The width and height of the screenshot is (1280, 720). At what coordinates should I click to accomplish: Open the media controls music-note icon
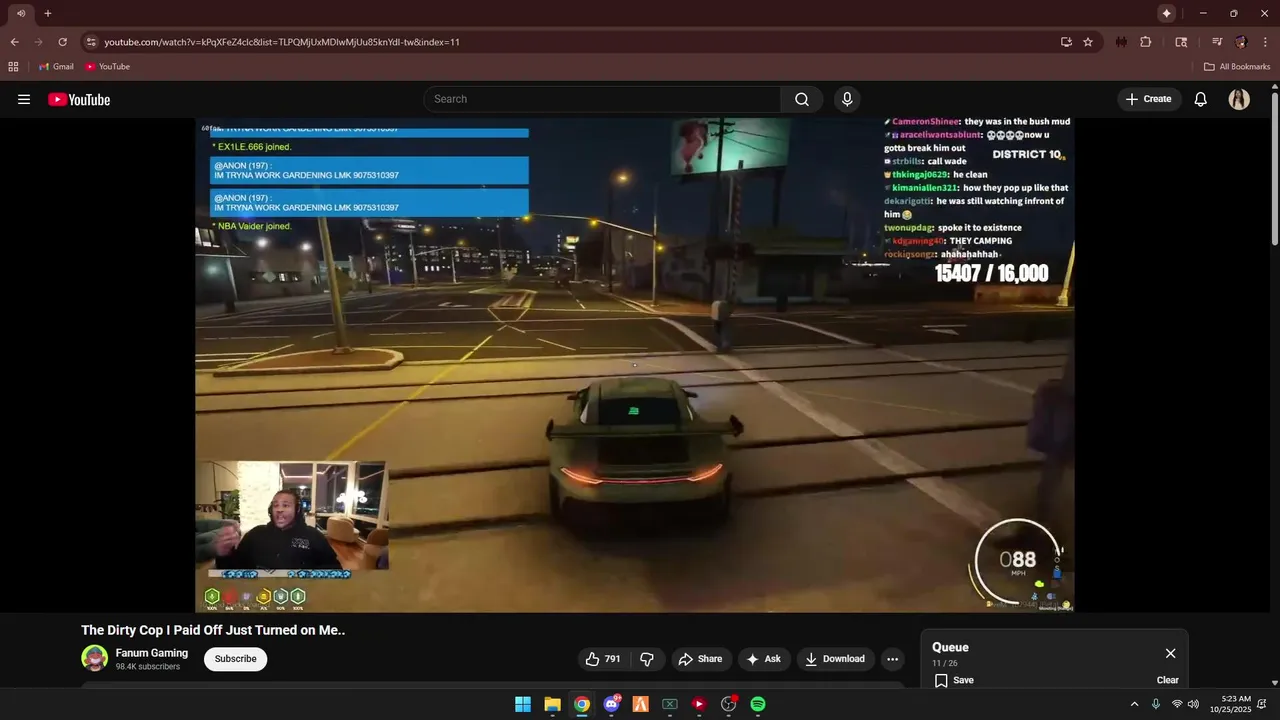coord(1217,42)
